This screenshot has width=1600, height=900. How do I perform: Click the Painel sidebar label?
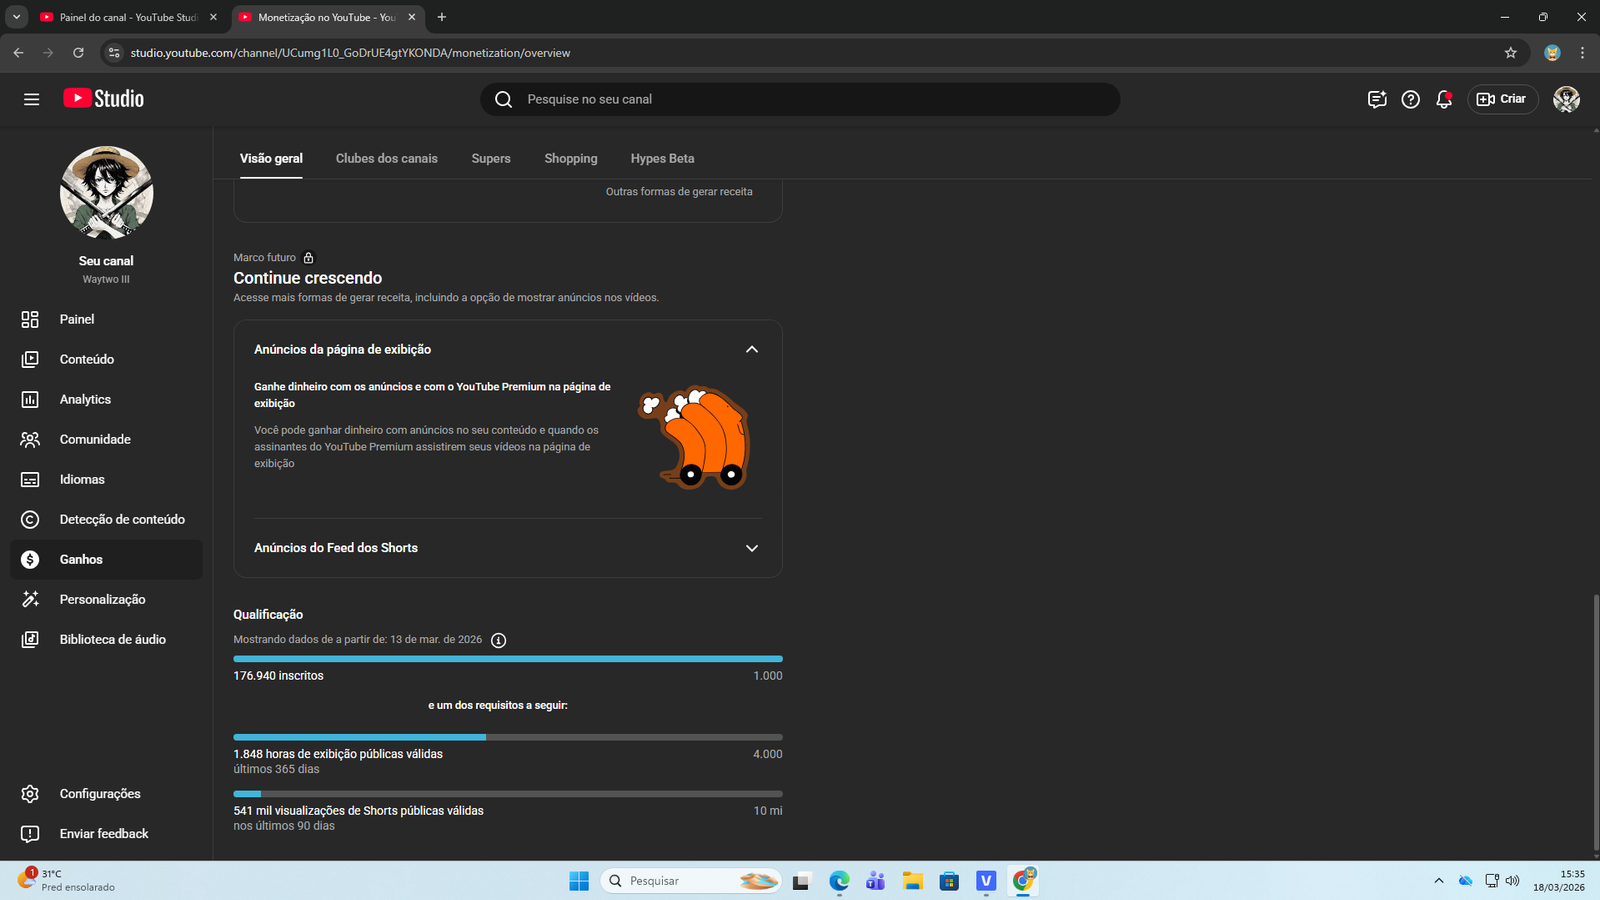(77, 319)
